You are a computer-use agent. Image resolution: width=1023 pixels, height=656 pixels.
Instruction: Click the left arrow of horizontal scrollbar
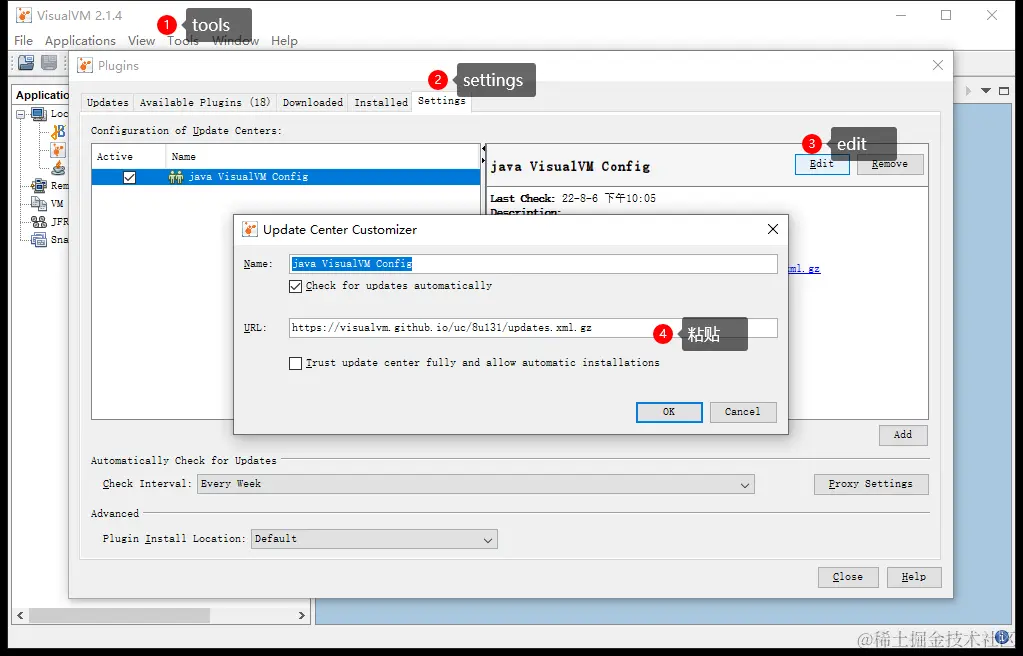coord(20,615)
